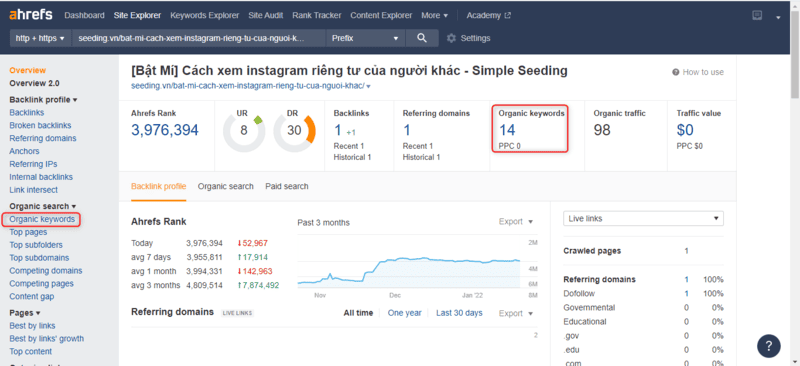
Task: Open Anchors in sidebar
Action: pyautogui.click(x=24, y=151)
